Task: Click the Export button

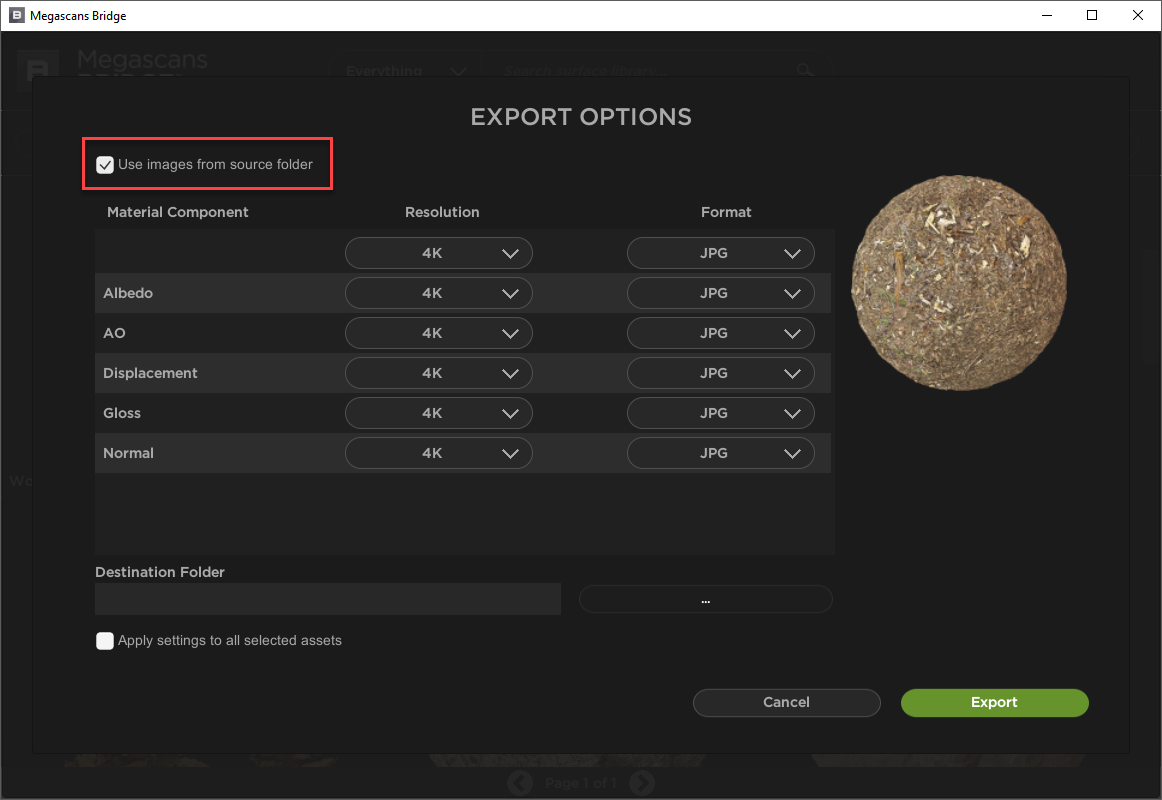Action: tap(994, 702)
